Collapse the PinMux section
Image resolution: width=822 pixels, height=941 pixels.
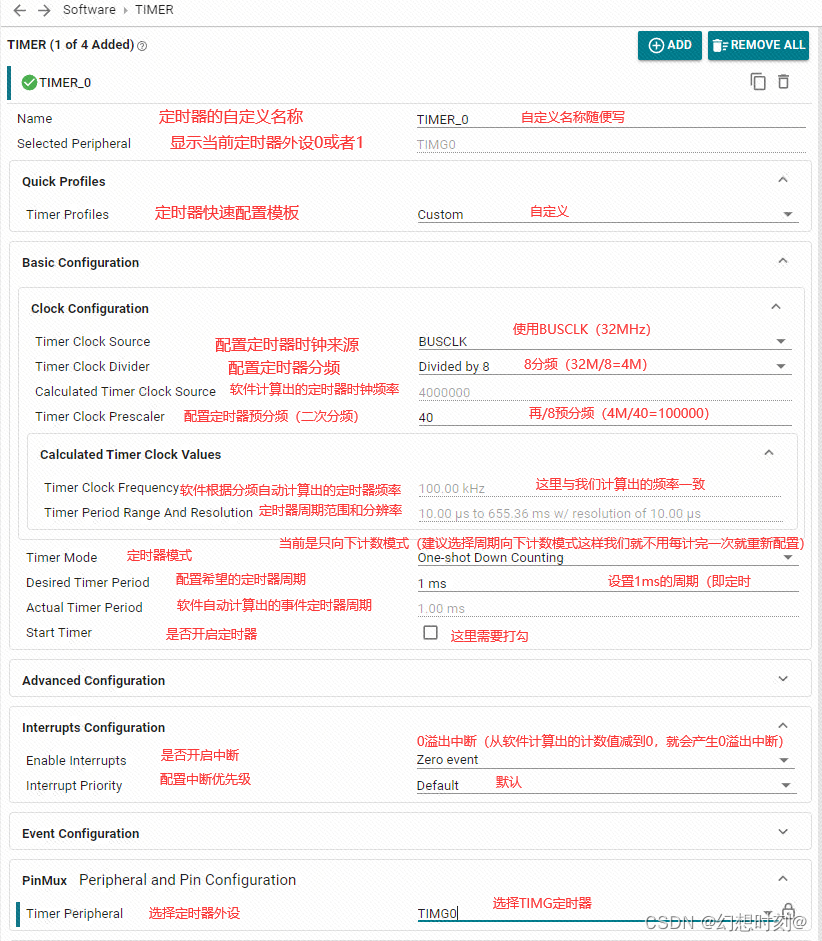point(782,879)
